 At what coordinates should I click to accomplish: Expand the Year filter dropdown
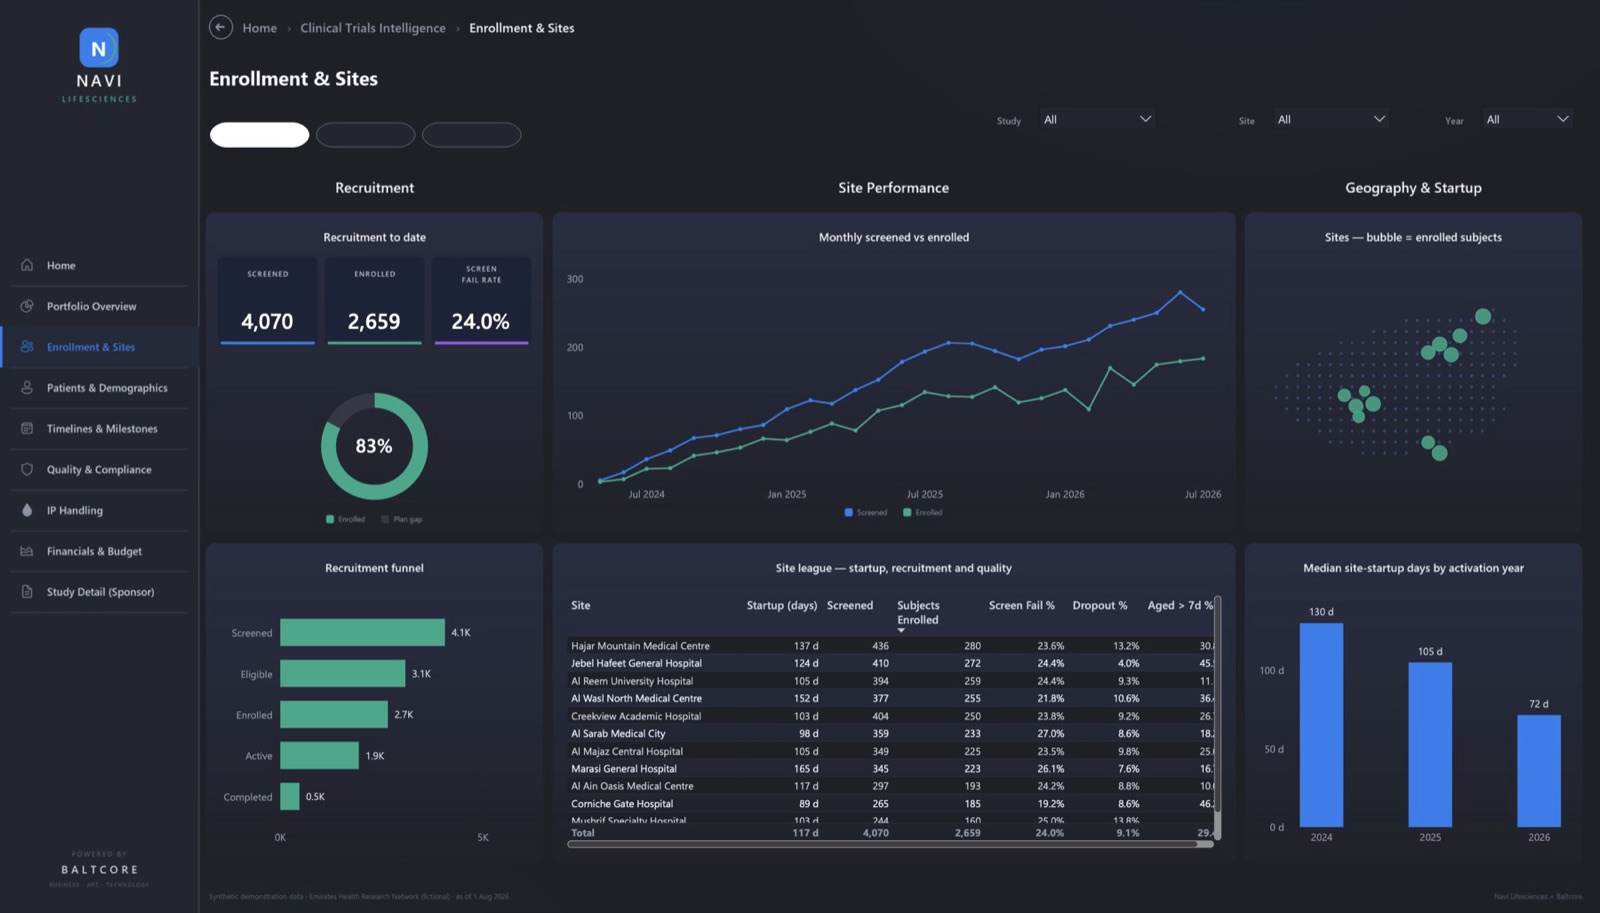[1527, 119]
